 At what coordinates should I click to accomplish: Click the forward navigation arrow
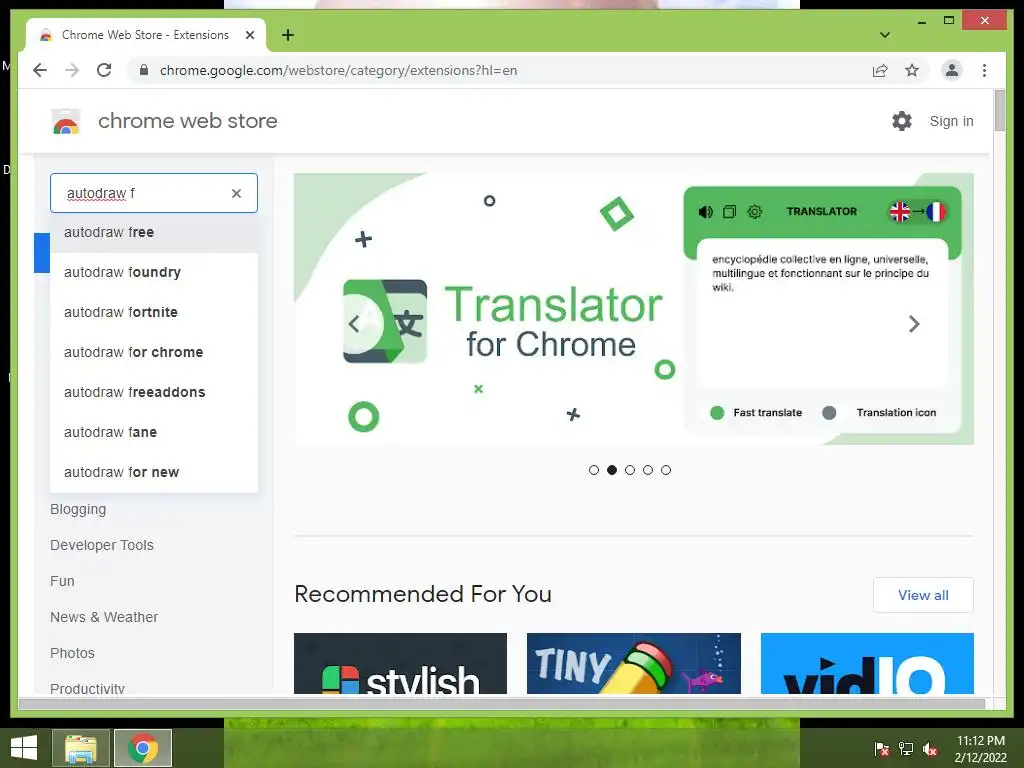(72, 71)
